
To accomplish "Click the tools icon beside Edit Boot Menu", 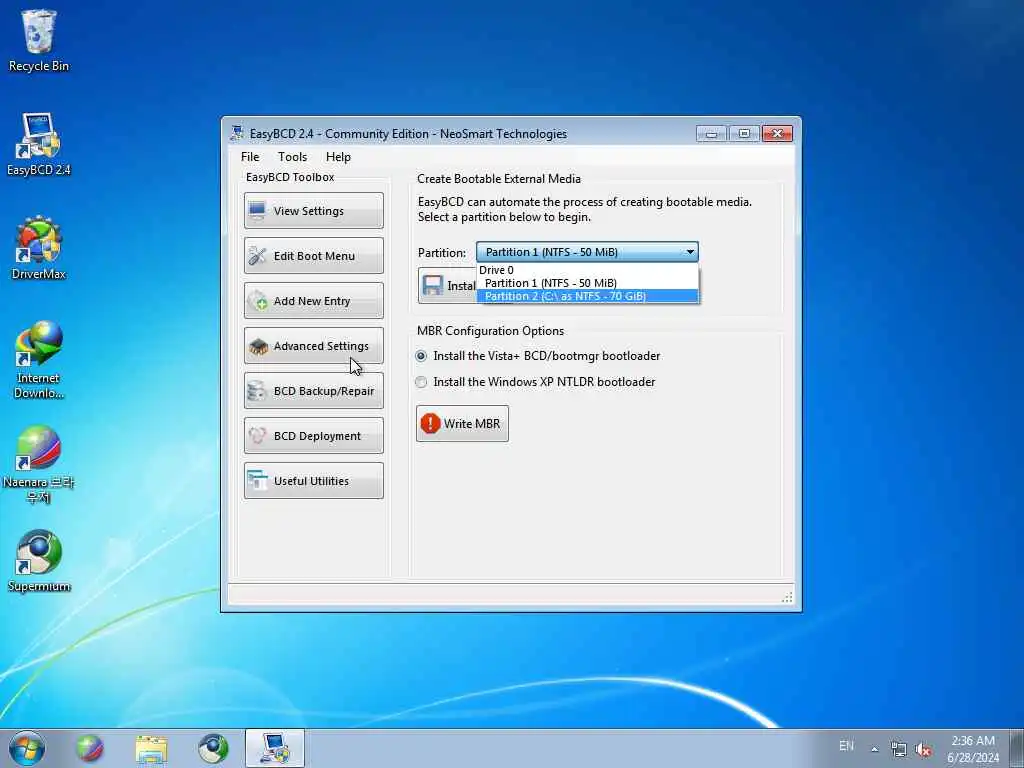I will point(257,255).
